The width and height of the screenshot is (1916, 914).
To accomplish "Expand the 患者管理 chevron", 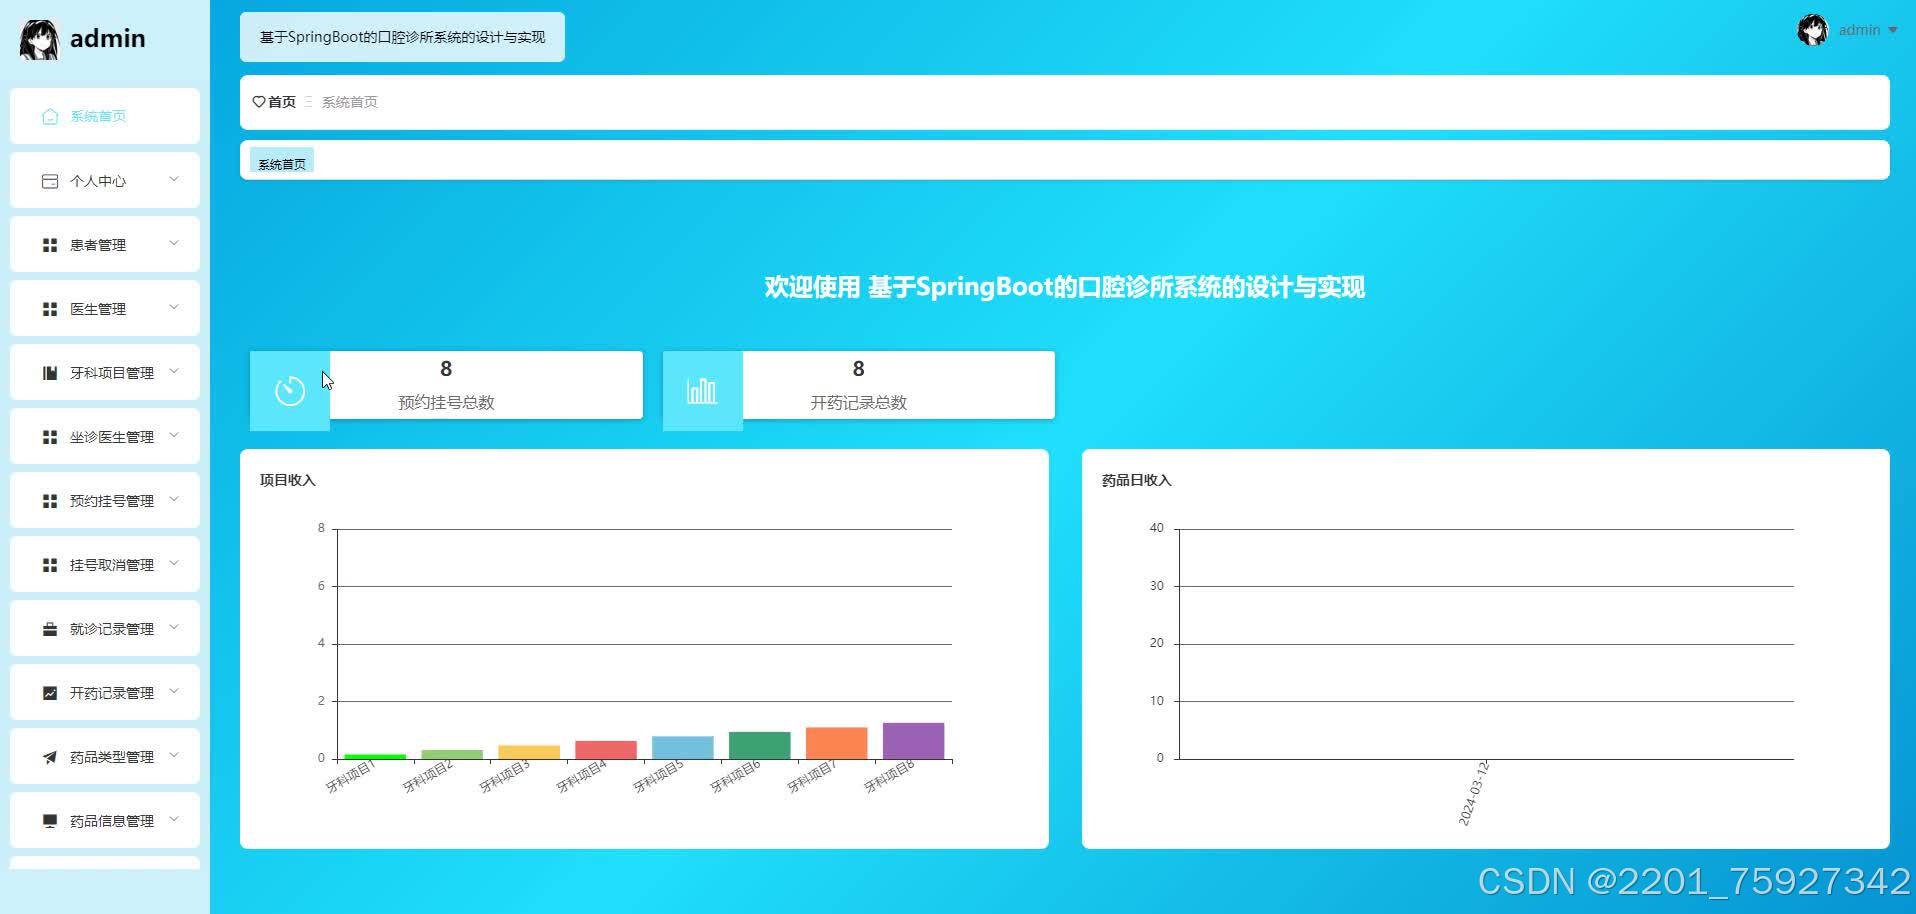I will coord(174,244).
